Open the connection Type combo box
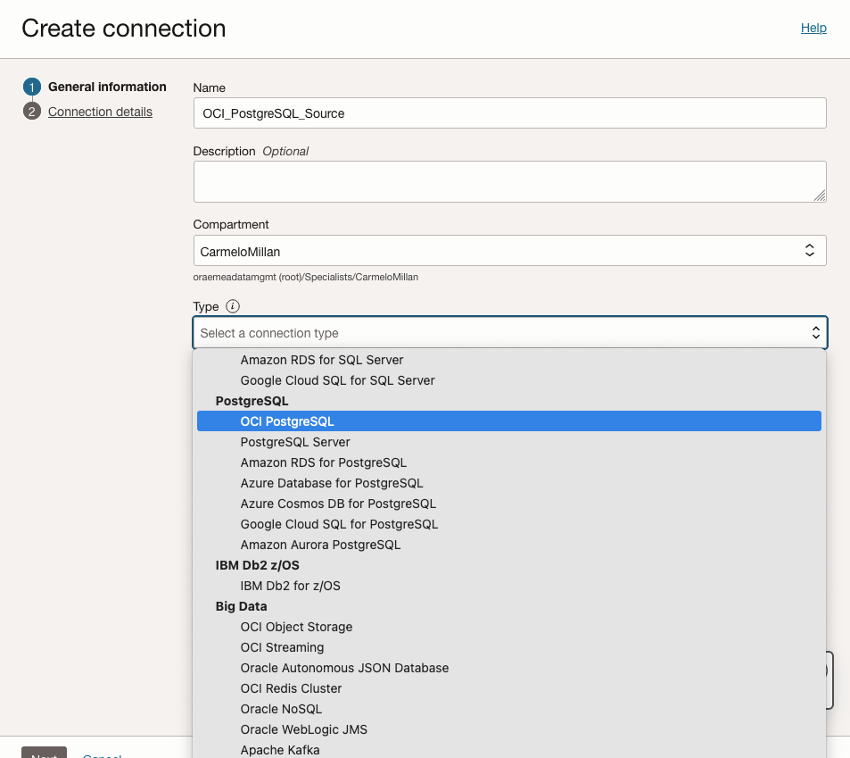The width and height of the screenshot is (850, 758). [x=509, y=333]
